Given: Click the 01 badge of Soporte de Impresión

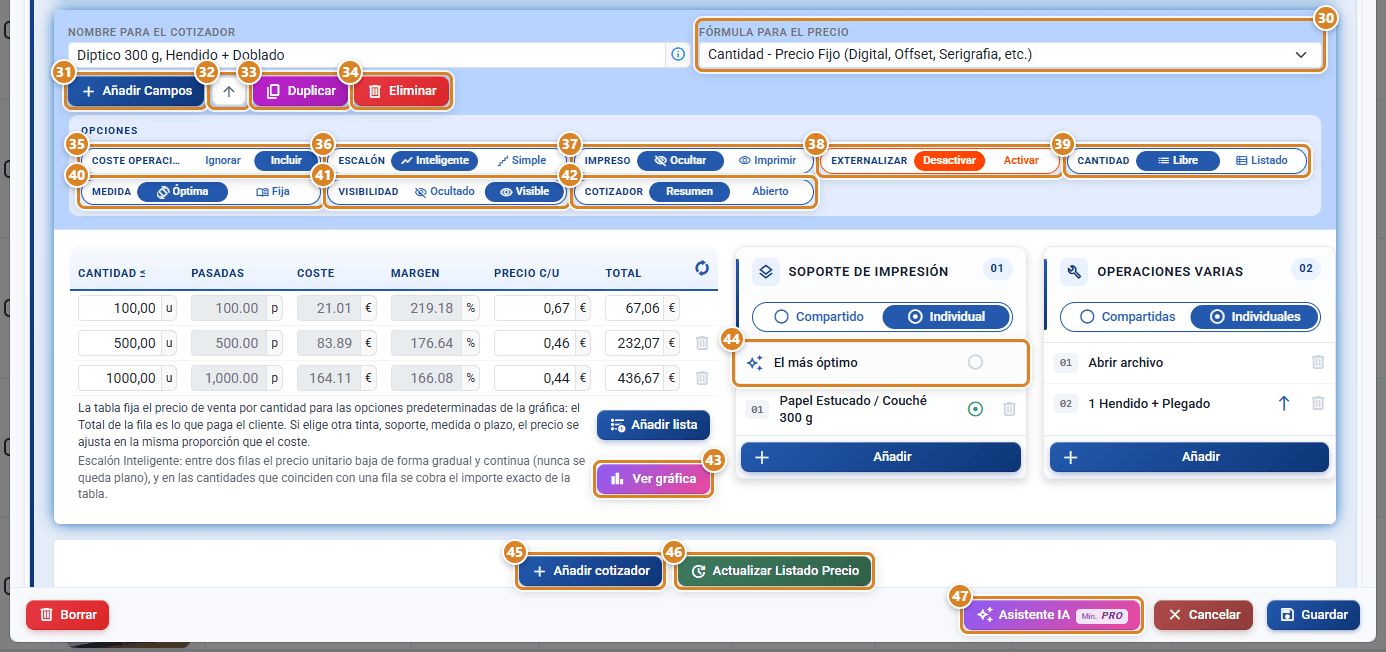Looking at the screenshot, I should pyautogui.click(x=996, y=268).
